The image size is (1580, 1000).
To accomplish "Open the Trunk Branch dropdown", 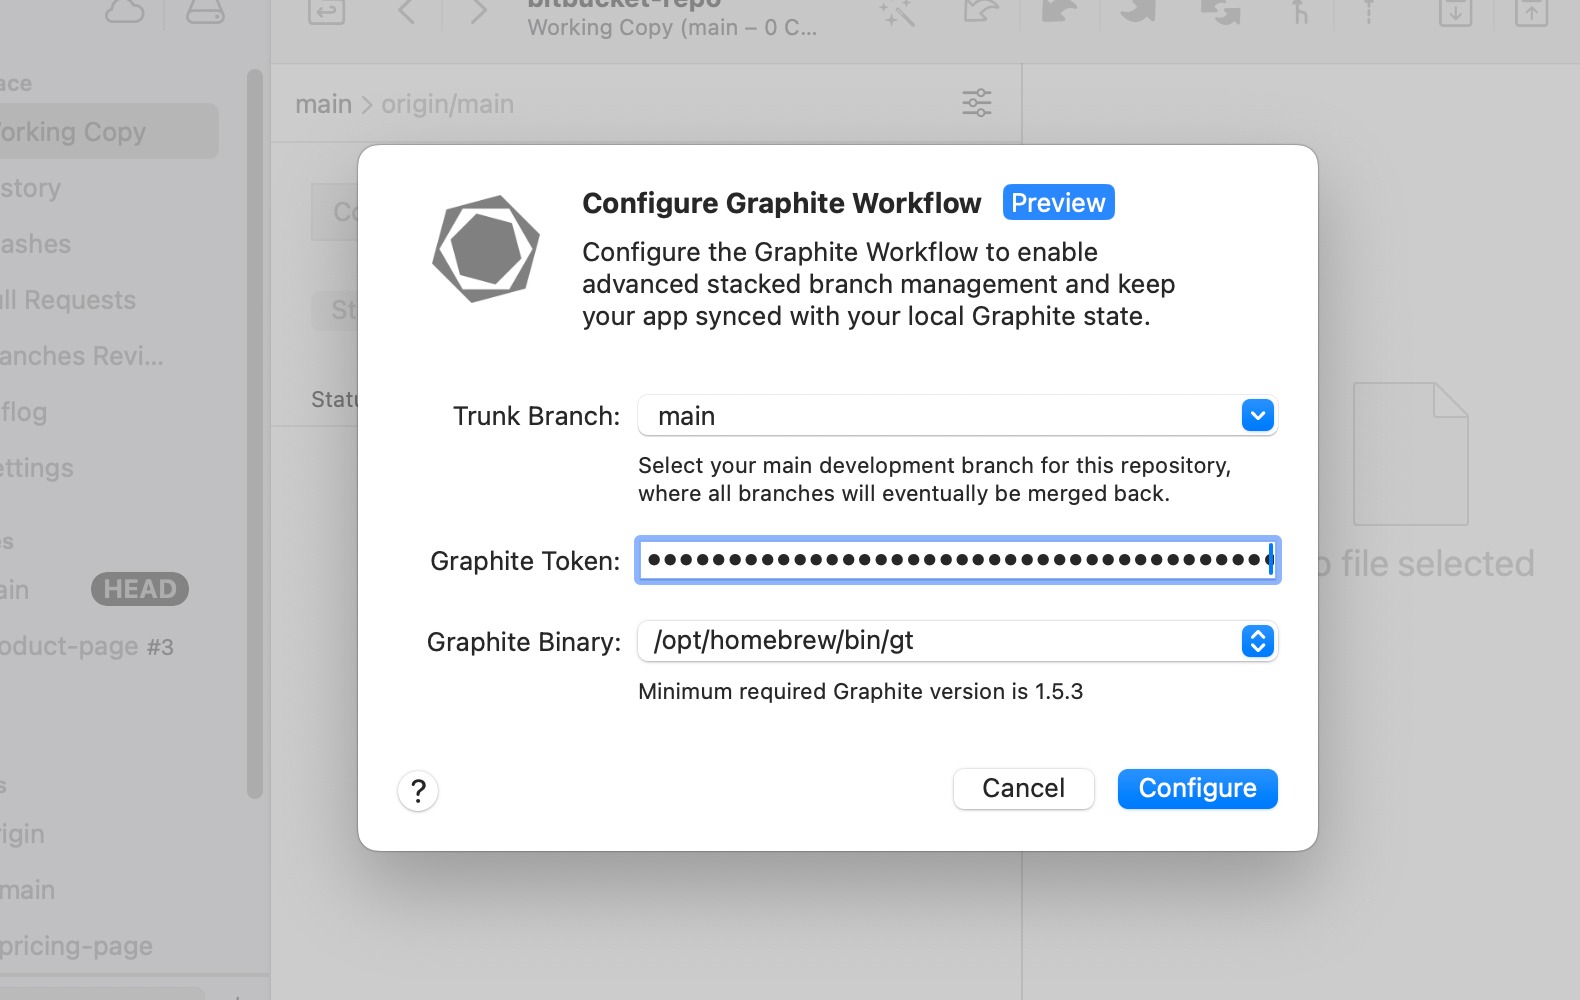I will click(1257, 416).
